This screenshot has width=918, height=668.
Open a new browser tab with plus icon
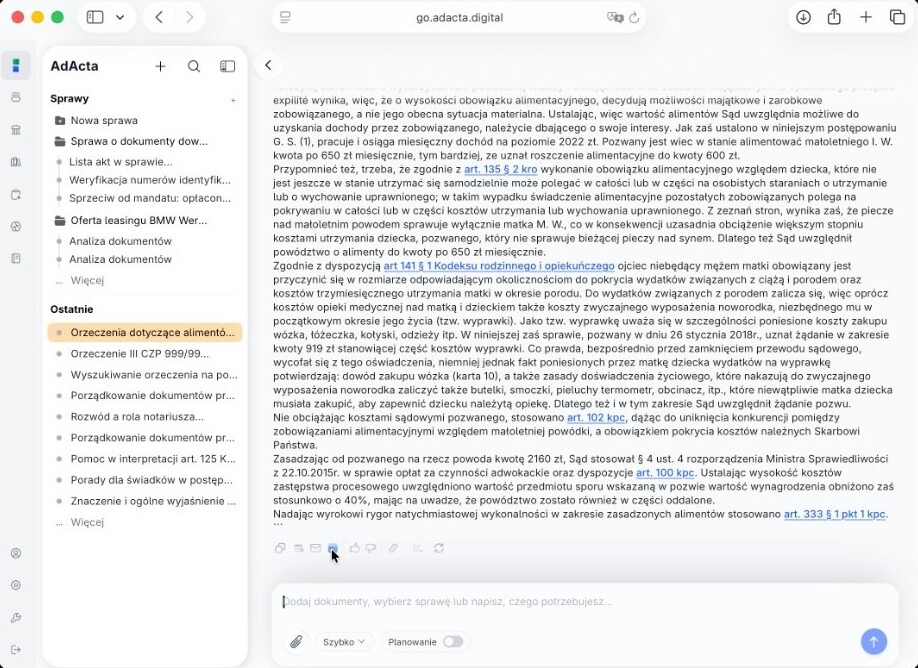pos(865,18)
